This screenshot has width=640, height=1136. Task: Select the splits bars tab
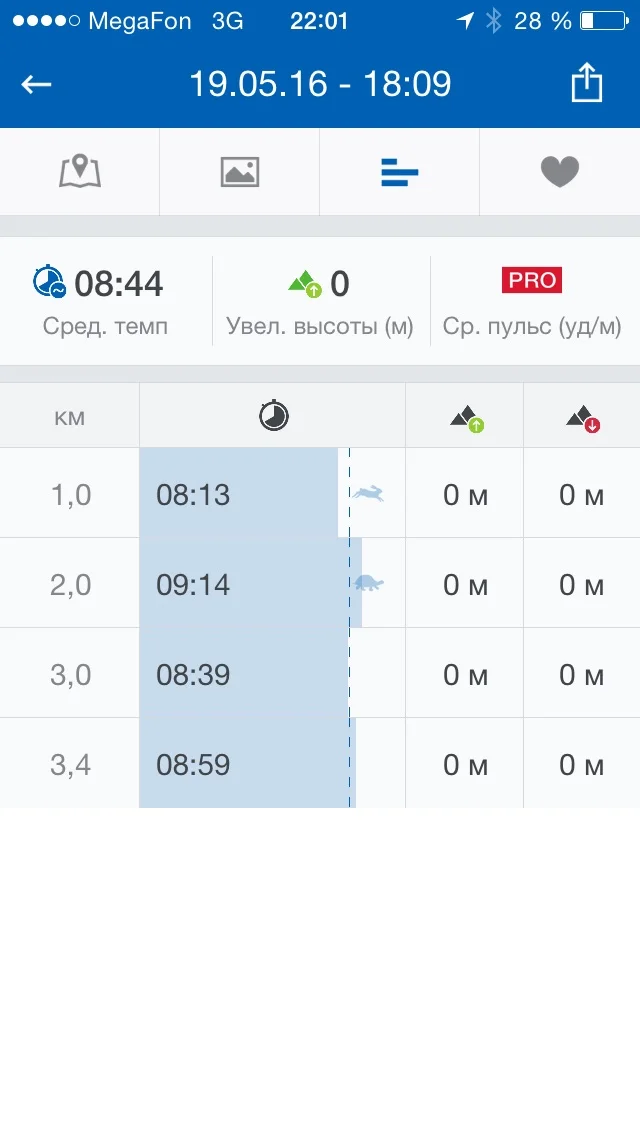(x=400, y=173)
